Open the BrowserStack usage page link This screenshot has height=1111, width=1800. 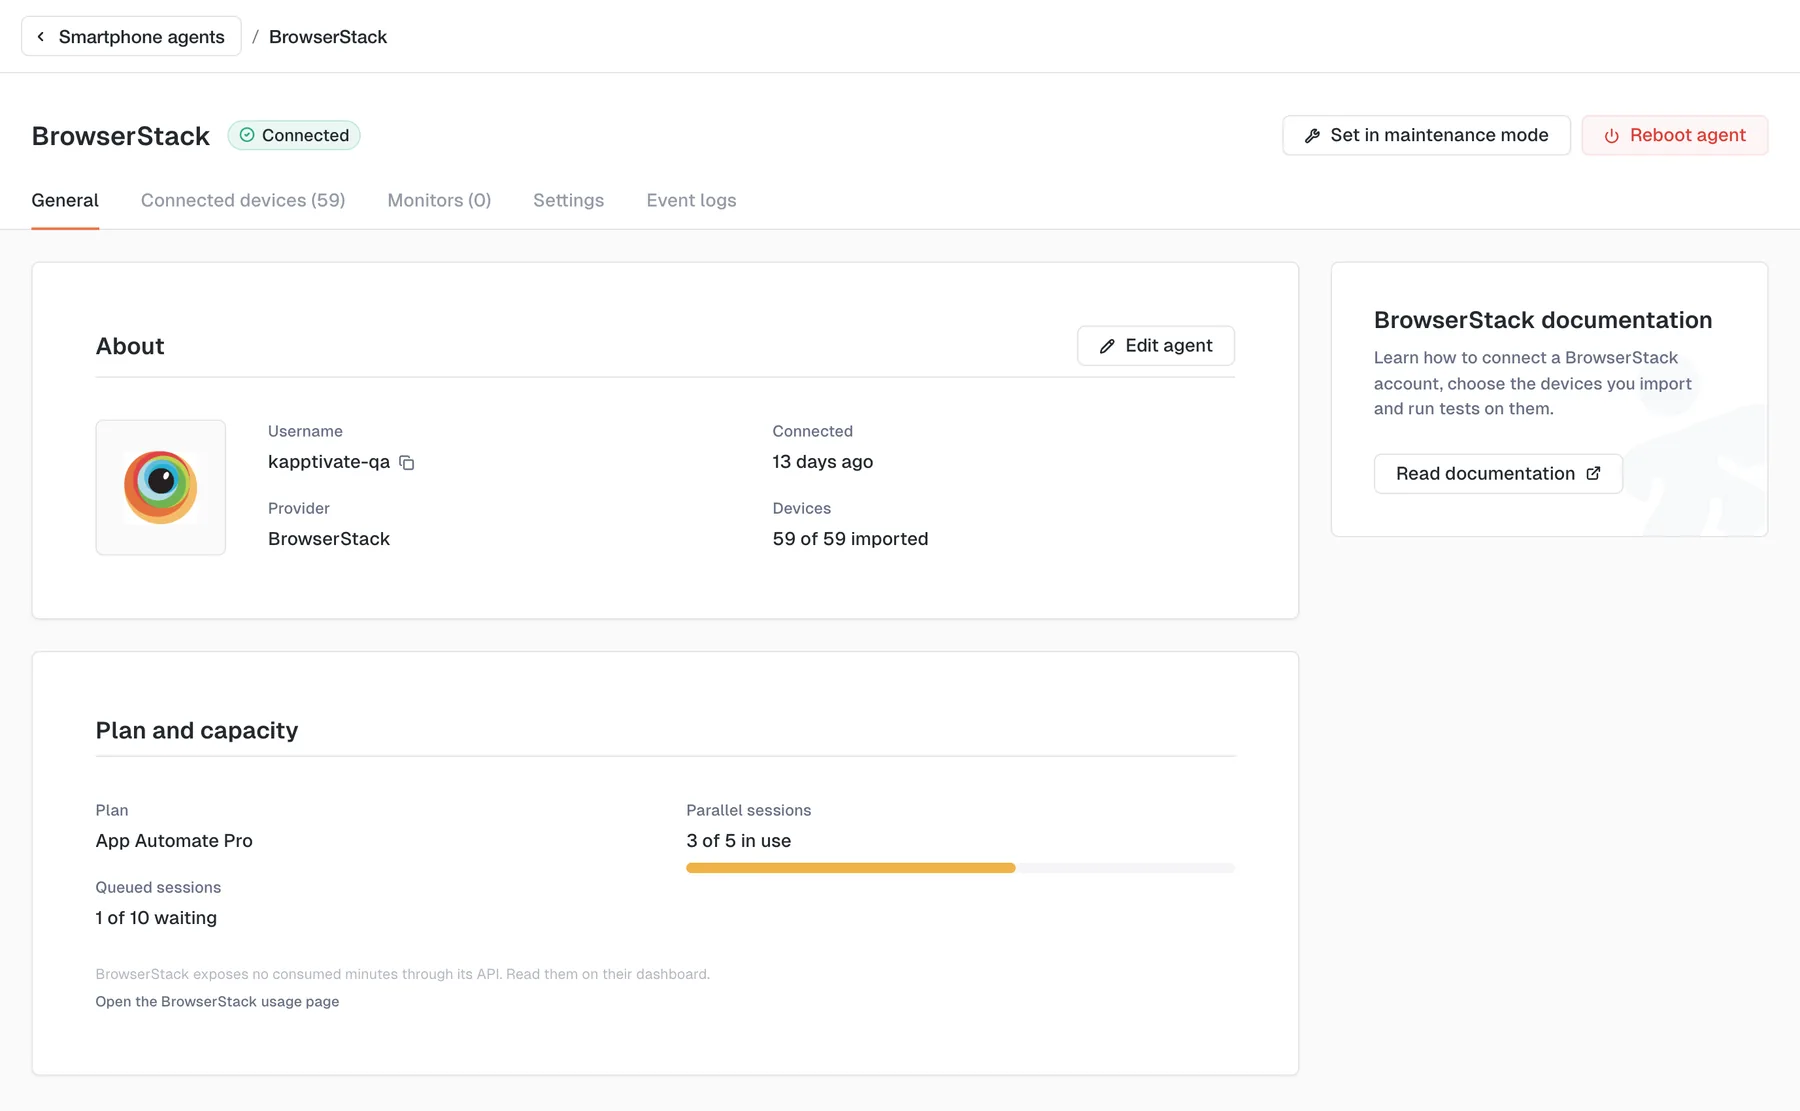tap(217, 1002)
